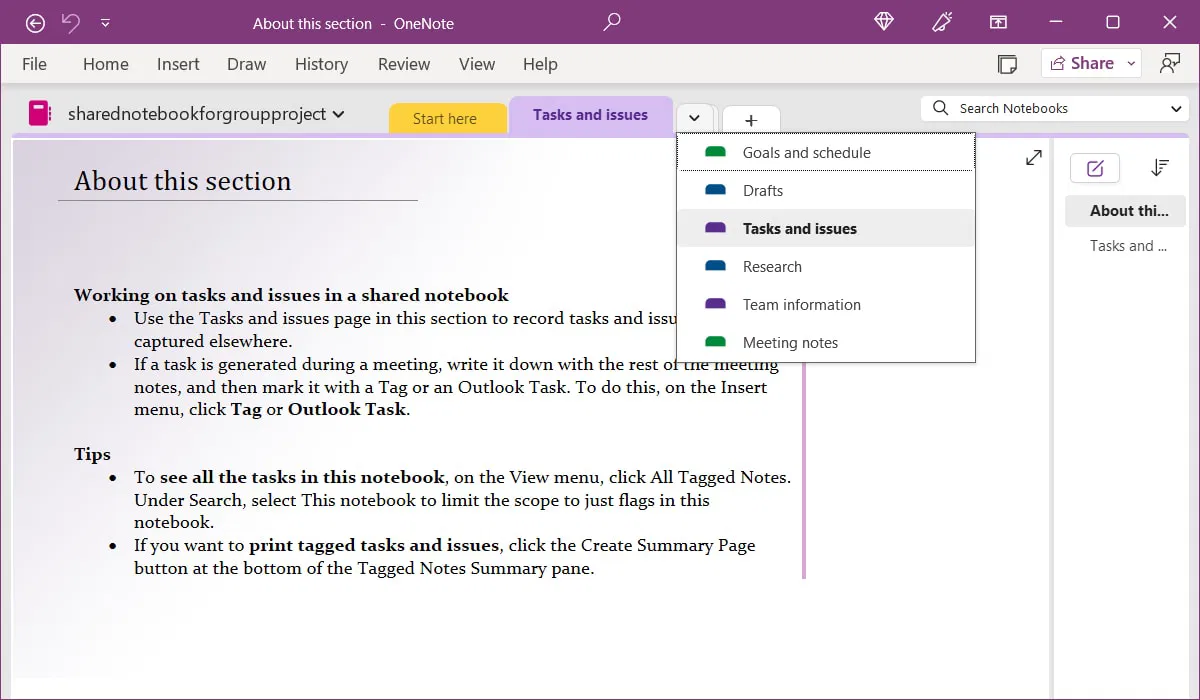
Task: Expand the Search Notebooks scope dropdown
Action: pyautogui.click(x=1176, y=107)
